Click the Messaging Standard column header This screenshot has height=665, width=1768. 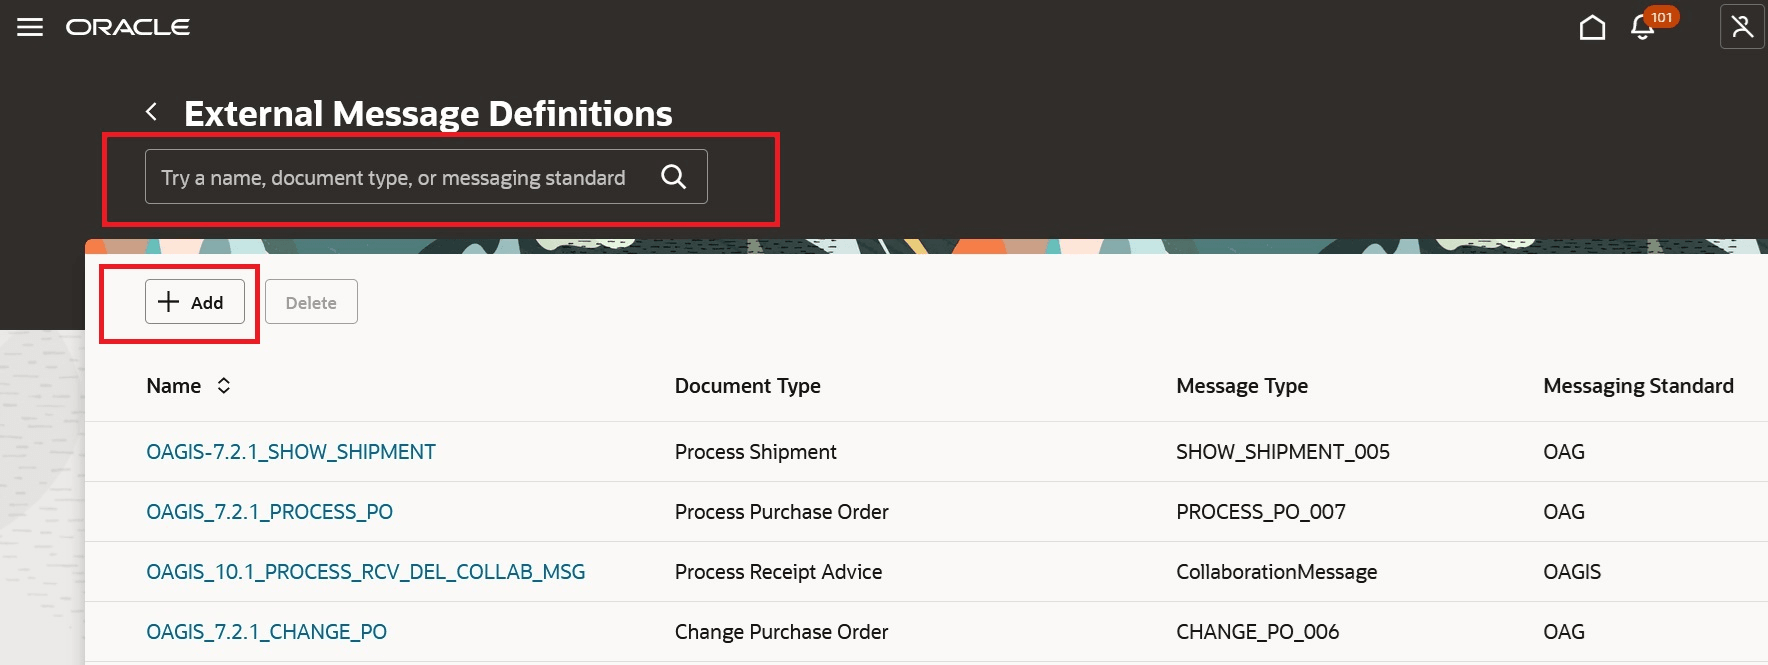(x=1638, y=386)
